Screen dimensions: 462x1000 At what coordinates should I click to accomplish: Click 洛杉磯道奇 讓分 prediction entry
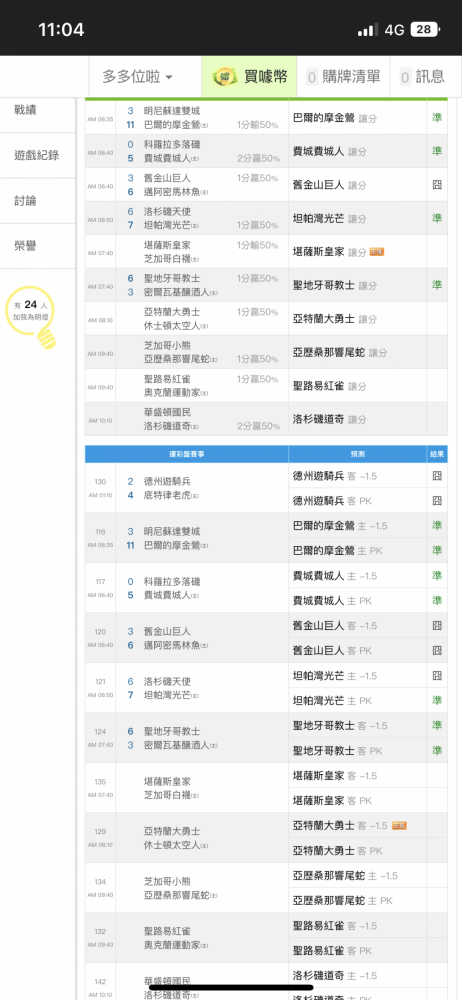point(329,419)
